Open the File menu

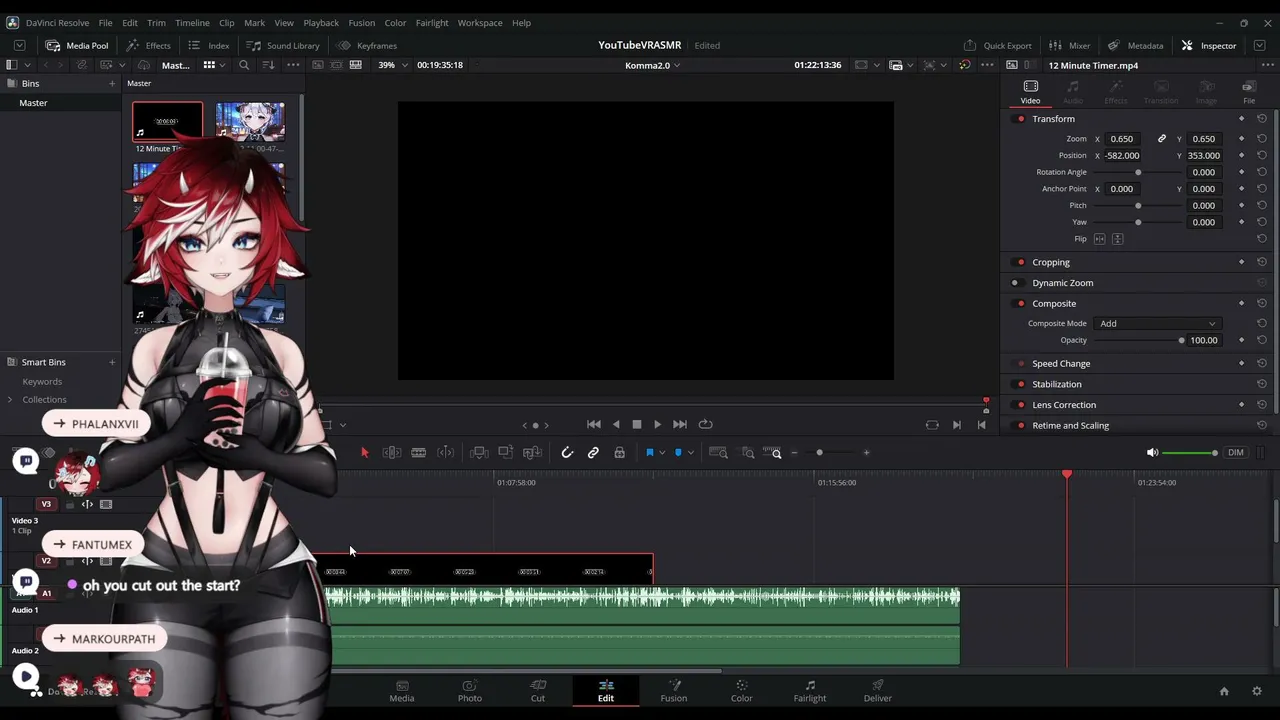pyautogui.click(x=105, y=23)
